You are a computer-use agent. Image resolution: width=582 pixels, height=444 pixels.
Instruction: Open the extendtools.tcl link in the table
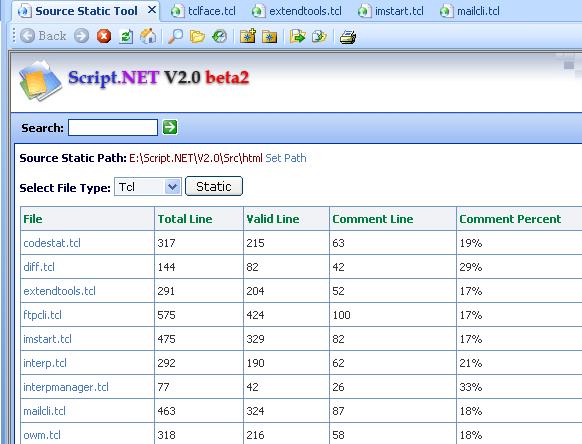pos(59,291)
